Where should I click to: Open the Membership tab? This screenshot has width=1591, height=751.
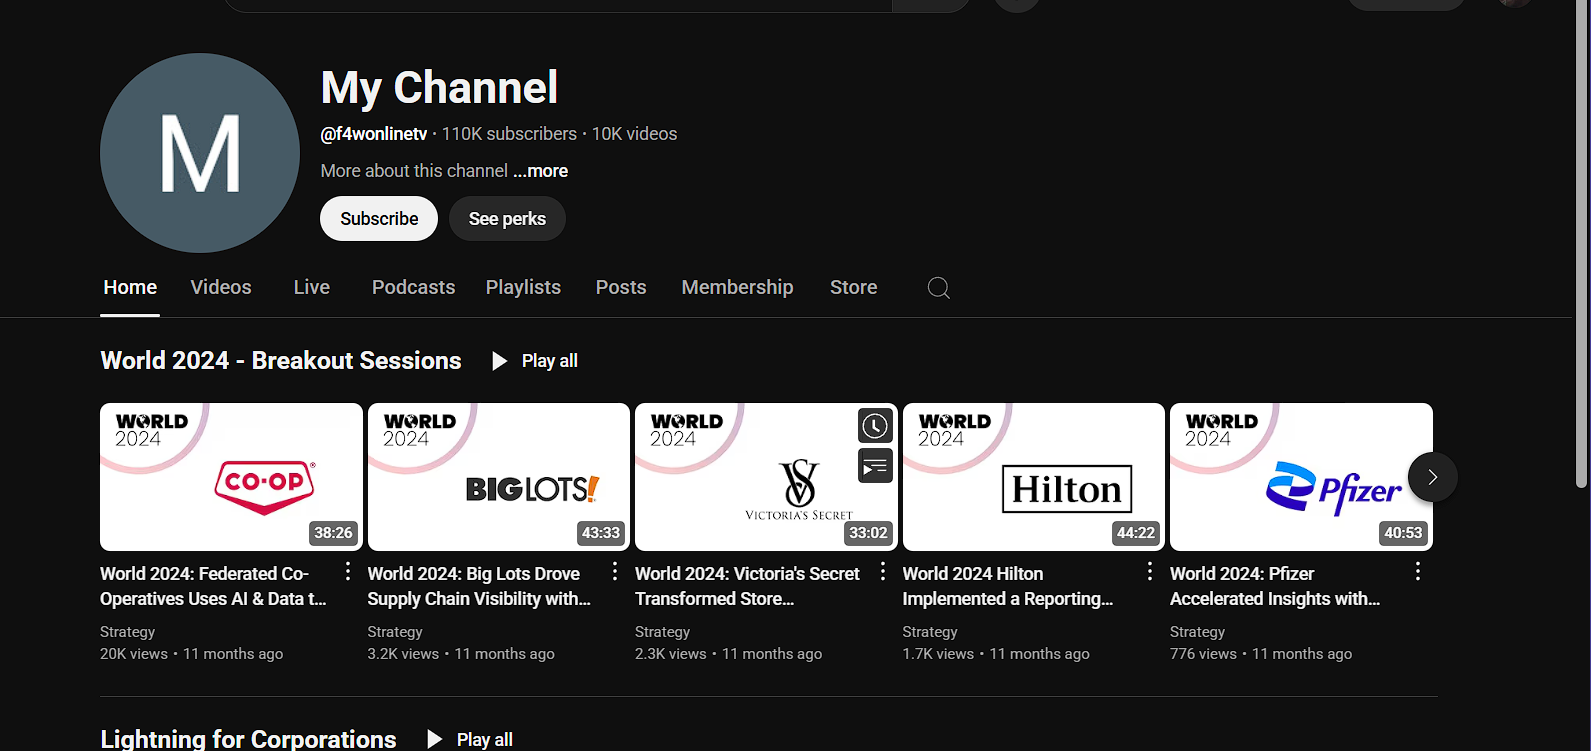(x=737, y=288)
